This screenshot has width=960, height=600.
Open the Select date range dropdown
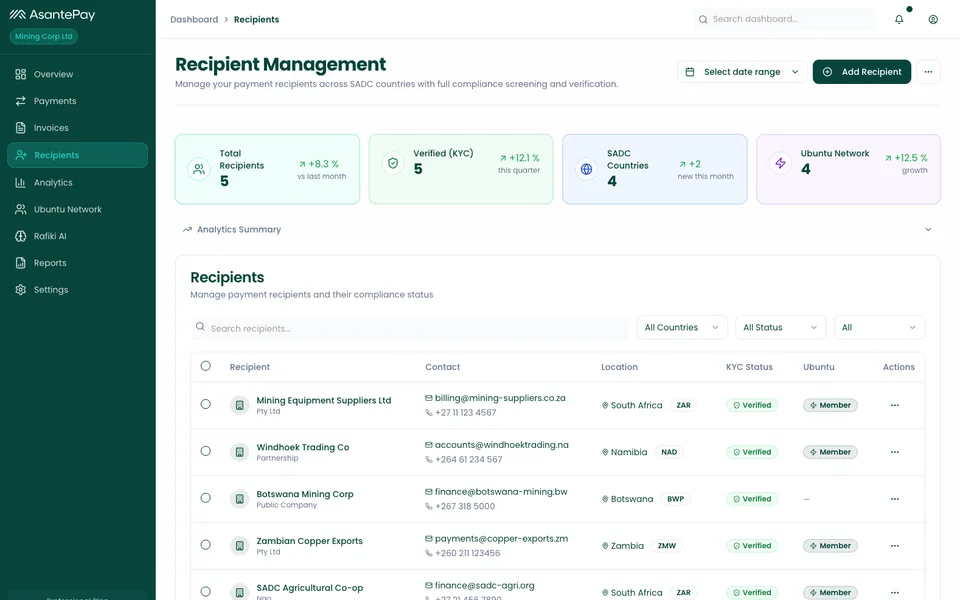(742, 72)
